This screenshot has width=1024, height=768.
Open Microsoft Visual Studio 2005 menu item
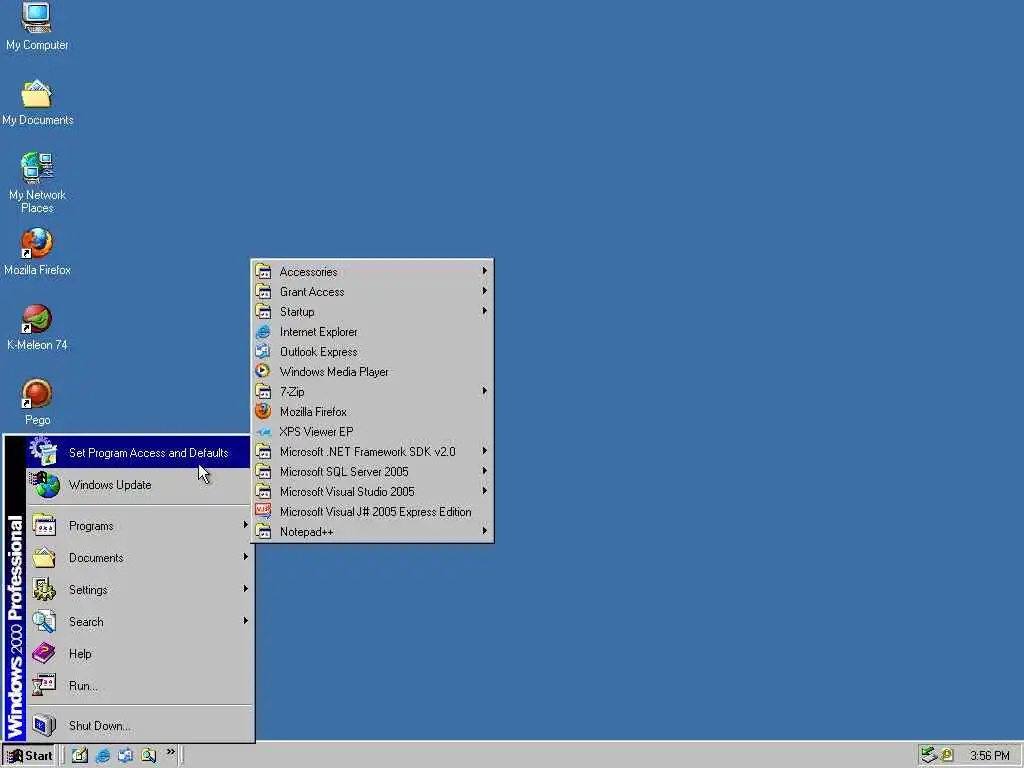(x=372, y=491)
